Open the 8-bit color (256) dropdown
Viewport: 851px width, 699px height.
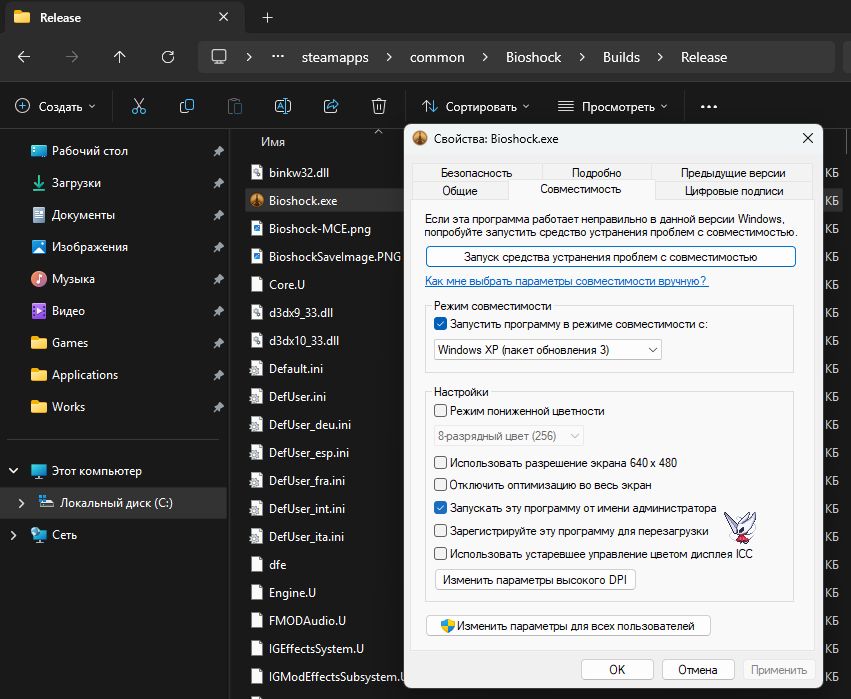click(x=509, y=436)
